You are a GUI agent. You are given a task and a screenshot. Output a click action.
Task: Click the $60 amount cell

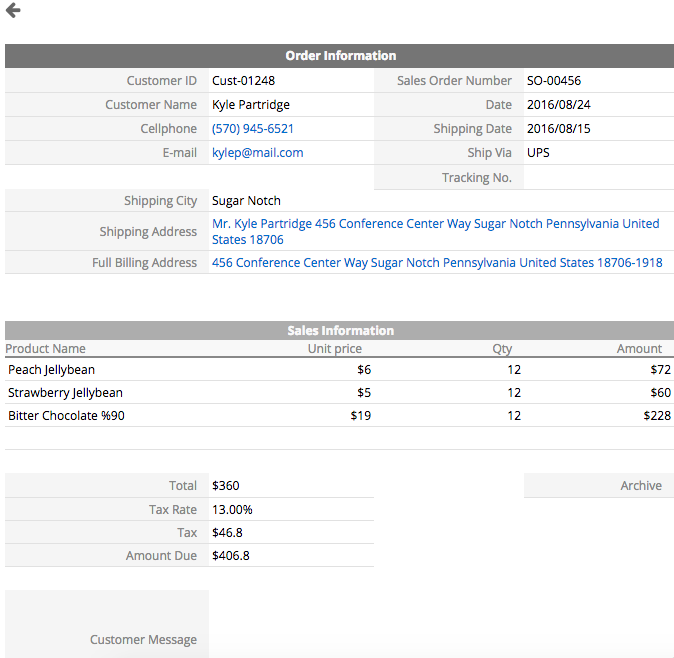tap(660, 392)
